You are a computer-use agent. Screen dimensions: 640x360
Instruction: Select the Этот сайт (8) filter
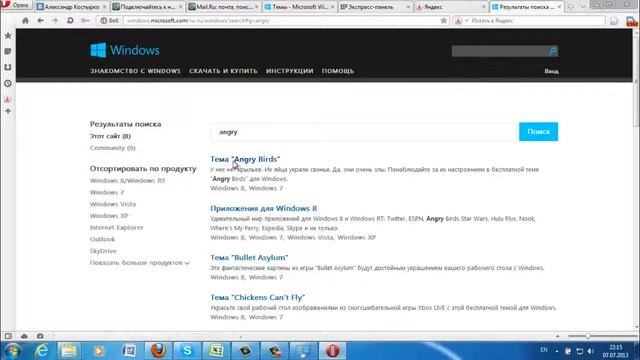click(110, 136)
